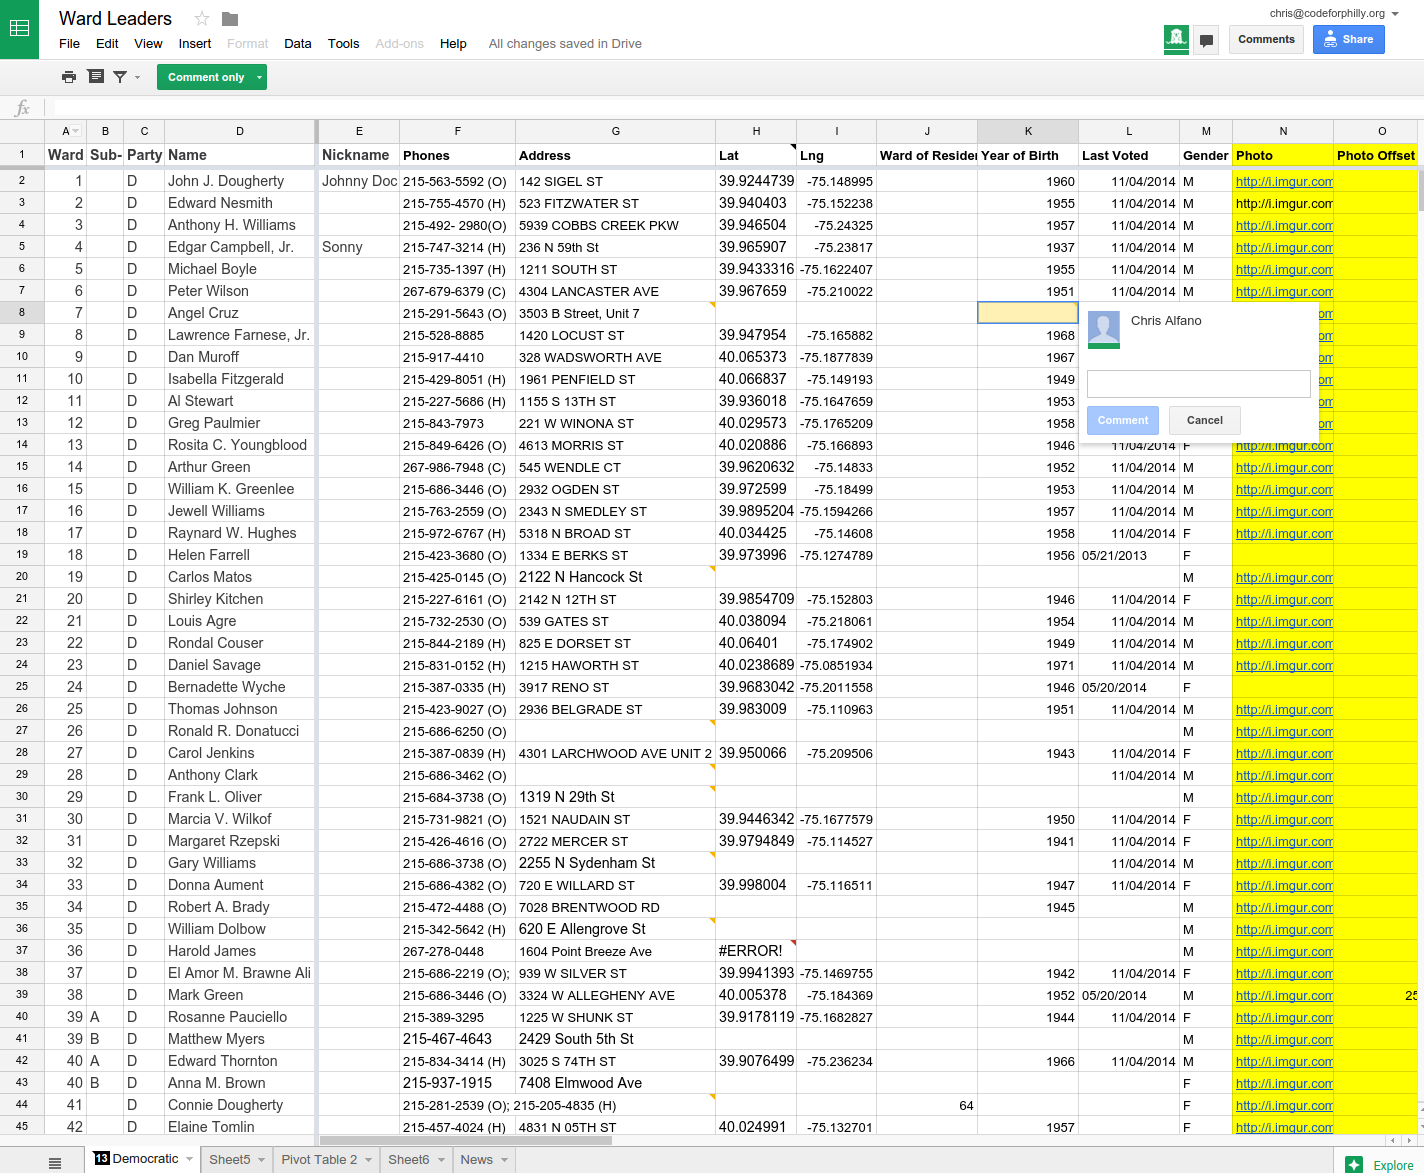This screenshot has height=1173, width=1424.
Task: Open the Explore panel
Action: click(x=1379, y=1164)
